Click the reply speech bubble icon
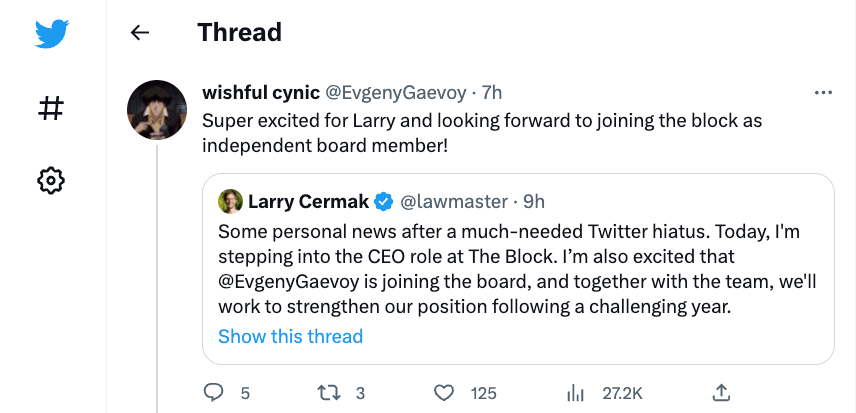Screen dimensions: 856x413 213,392
